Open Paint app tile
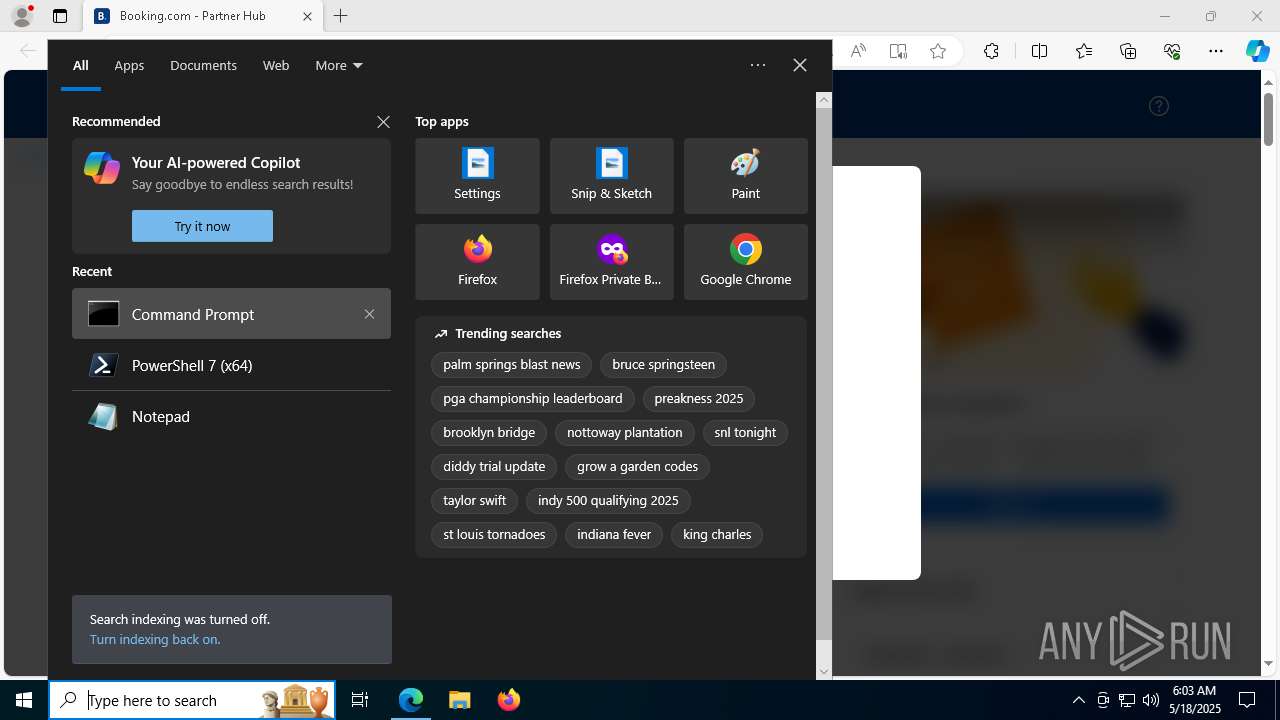The width and height of the screenshot is (1280, 720). coord(745,176)
